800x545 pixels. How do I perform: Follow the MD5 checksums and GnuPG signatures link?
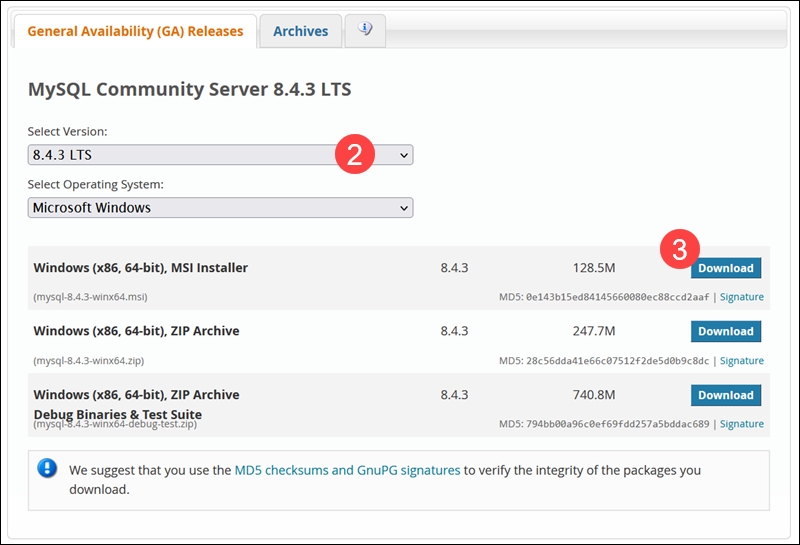click(347, 470)
